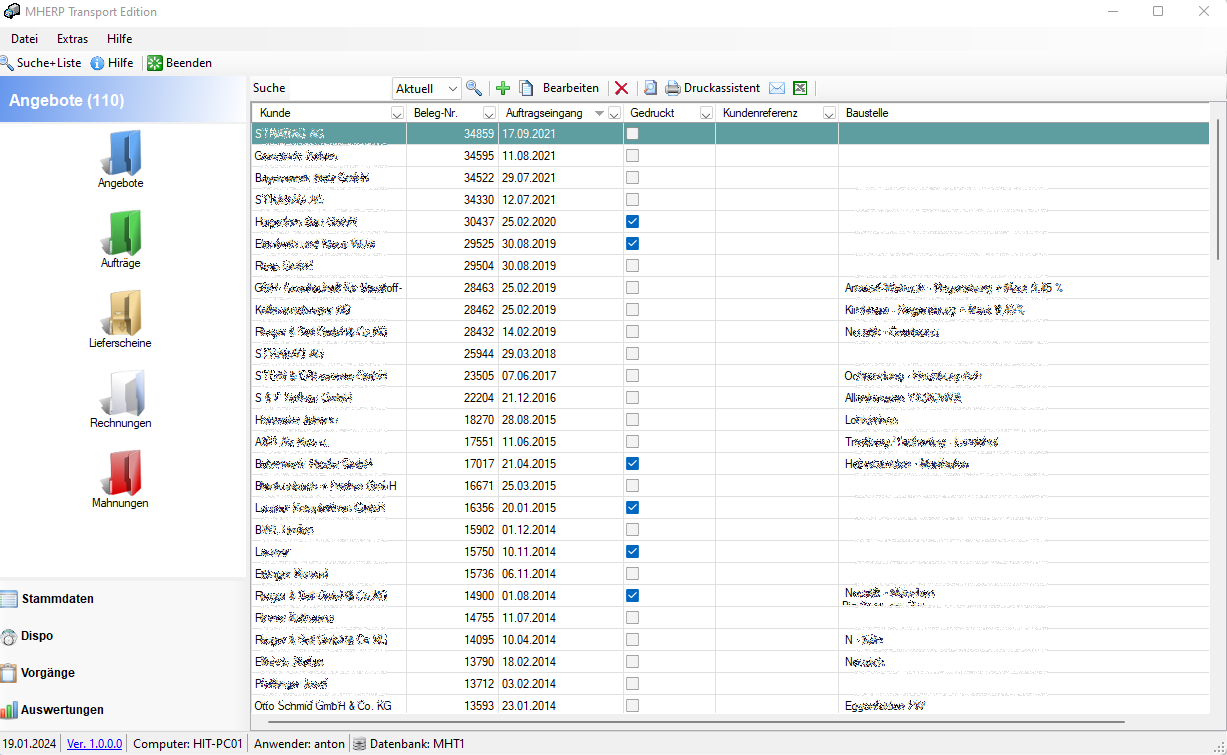Open the Aufträge folder icon
The width and height of the screenshot is (1227, 755).
point(120,234)
